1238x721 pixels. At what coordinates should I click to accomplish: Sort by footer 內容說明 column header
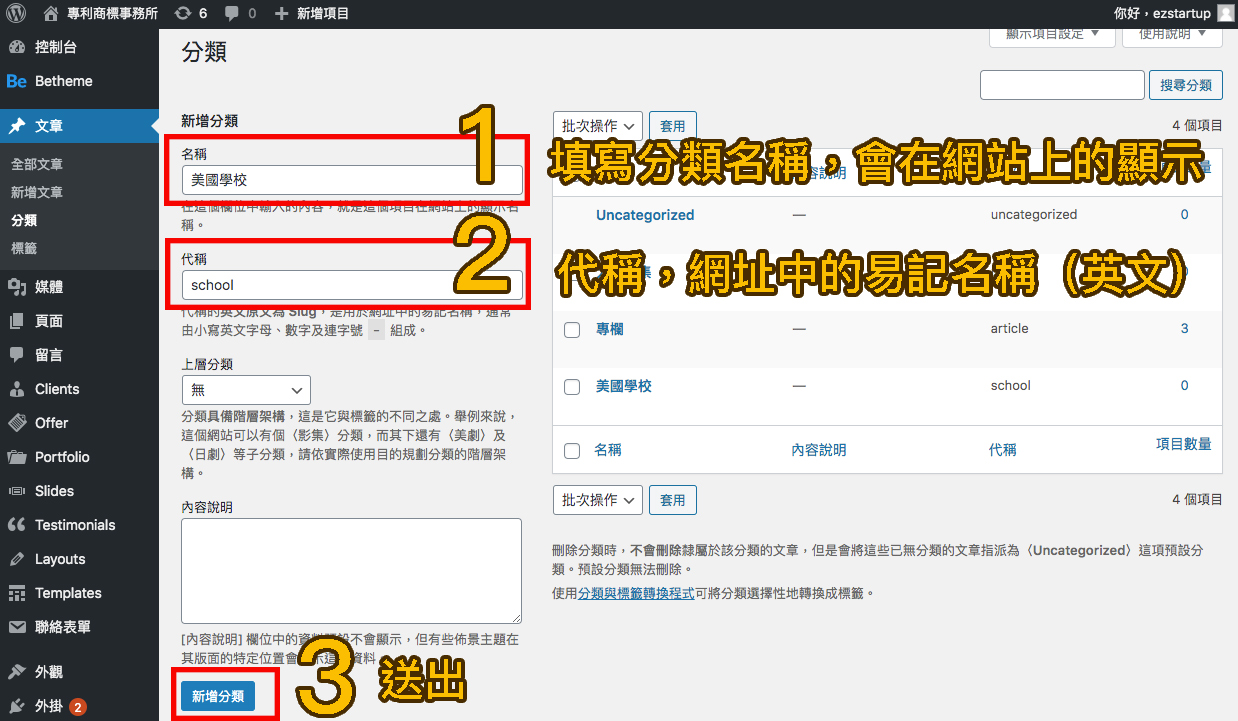tap(819, 450)
